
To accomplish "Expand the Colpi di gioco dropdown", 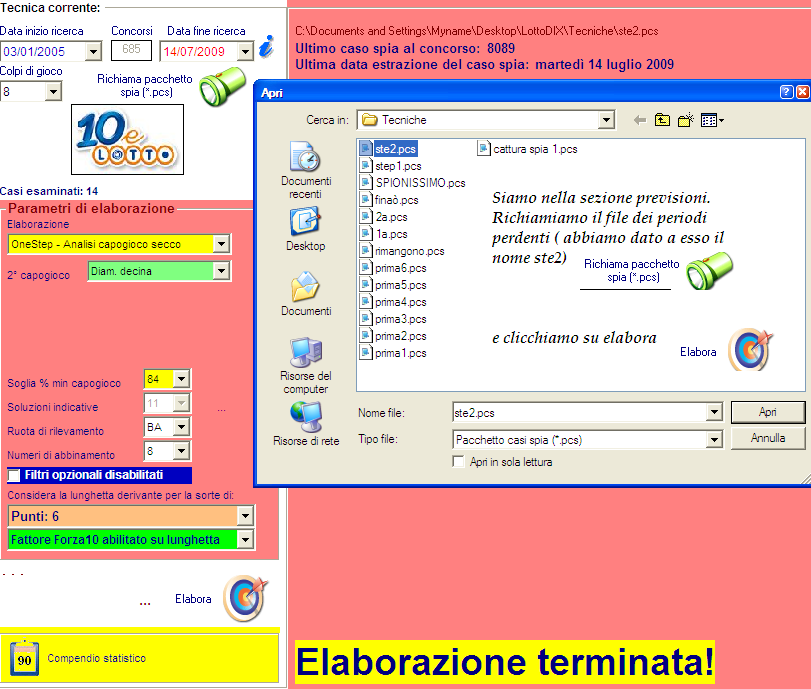I will (53, 92).
